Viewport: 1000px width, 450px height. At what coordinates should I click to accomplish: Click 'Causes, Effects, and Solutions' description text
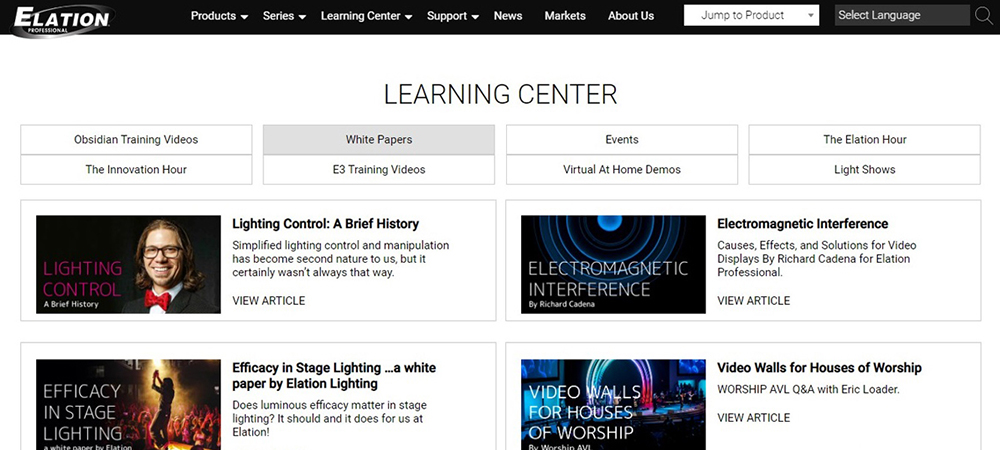click(x=817, y=259)
